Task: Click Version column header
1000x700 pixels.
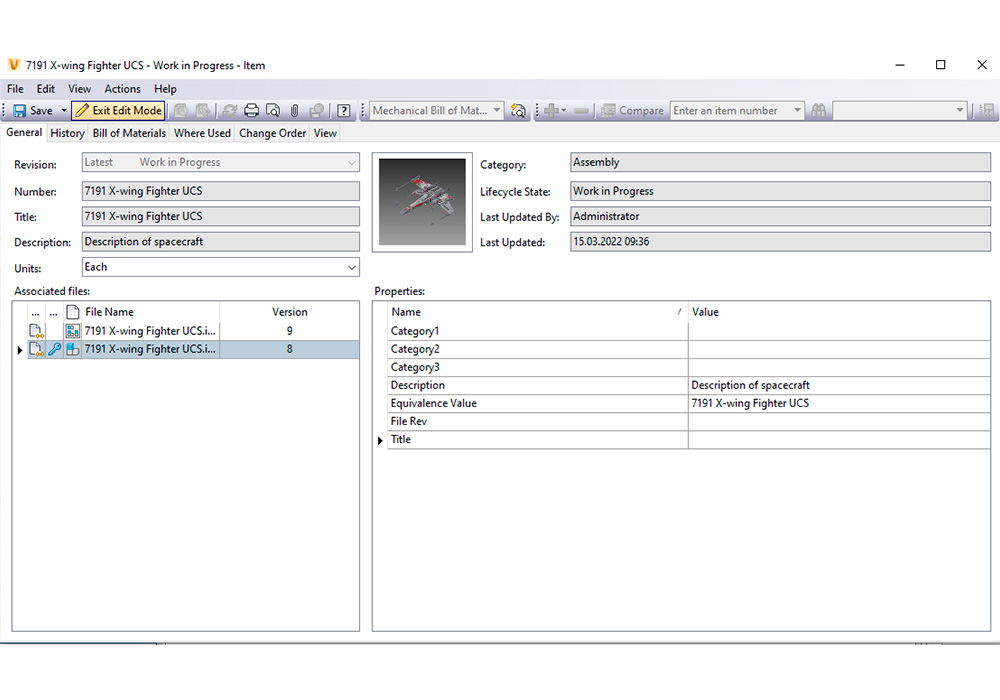Action: [290, 312]
